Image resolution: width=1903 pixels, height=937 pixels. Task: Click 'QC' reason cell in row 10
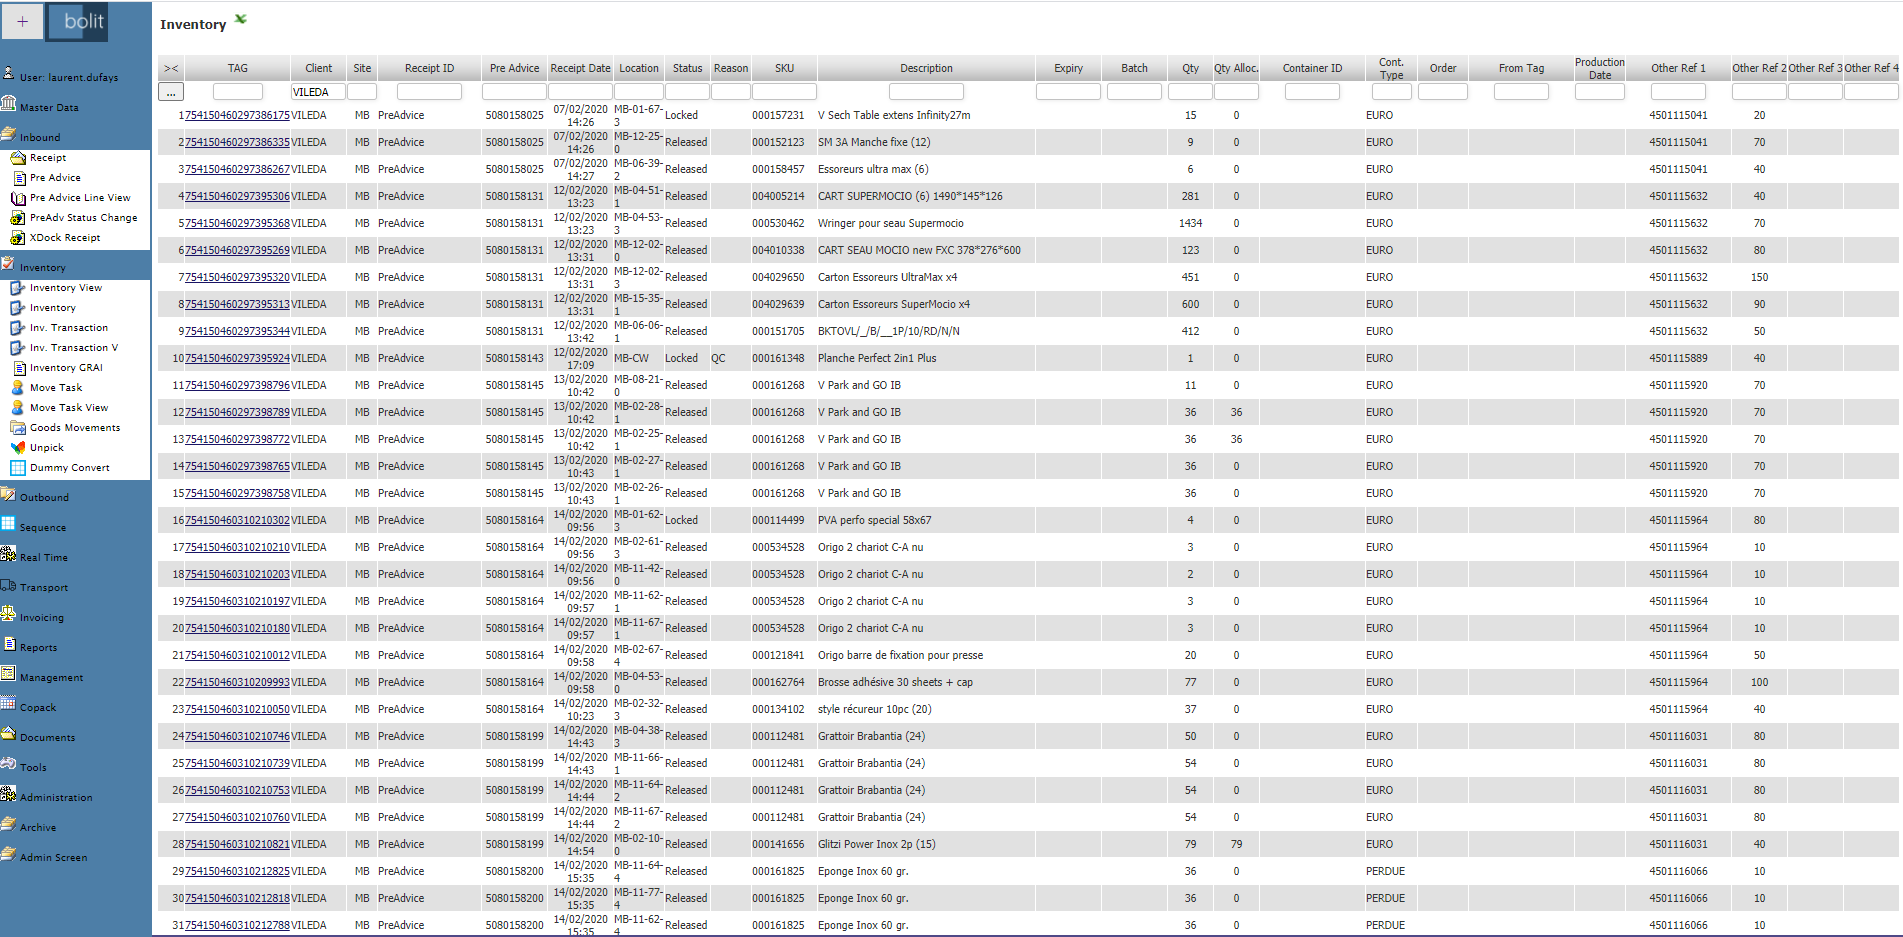tap(718, 358)
